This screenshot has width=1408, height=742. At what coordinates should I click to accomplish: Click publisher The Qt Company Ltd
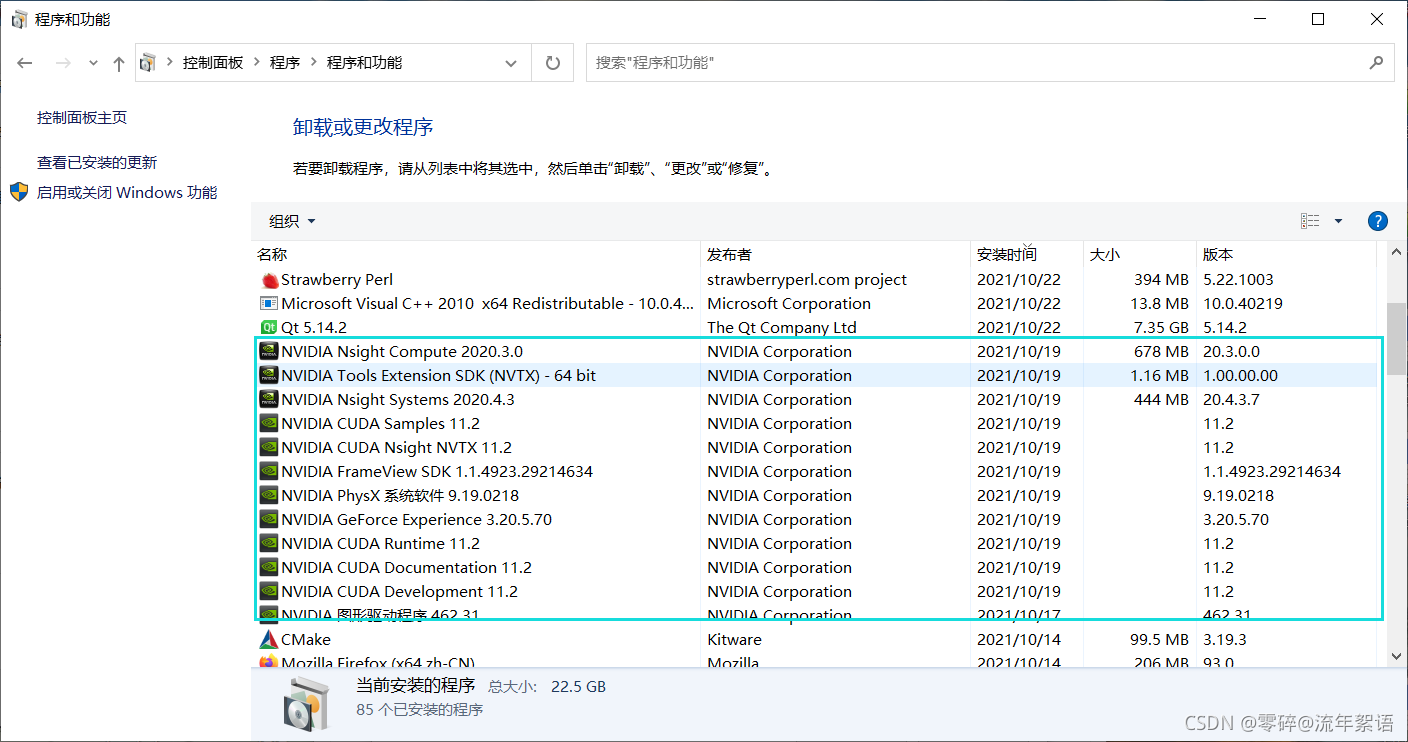pyautogui.click(x=782, y=328)
